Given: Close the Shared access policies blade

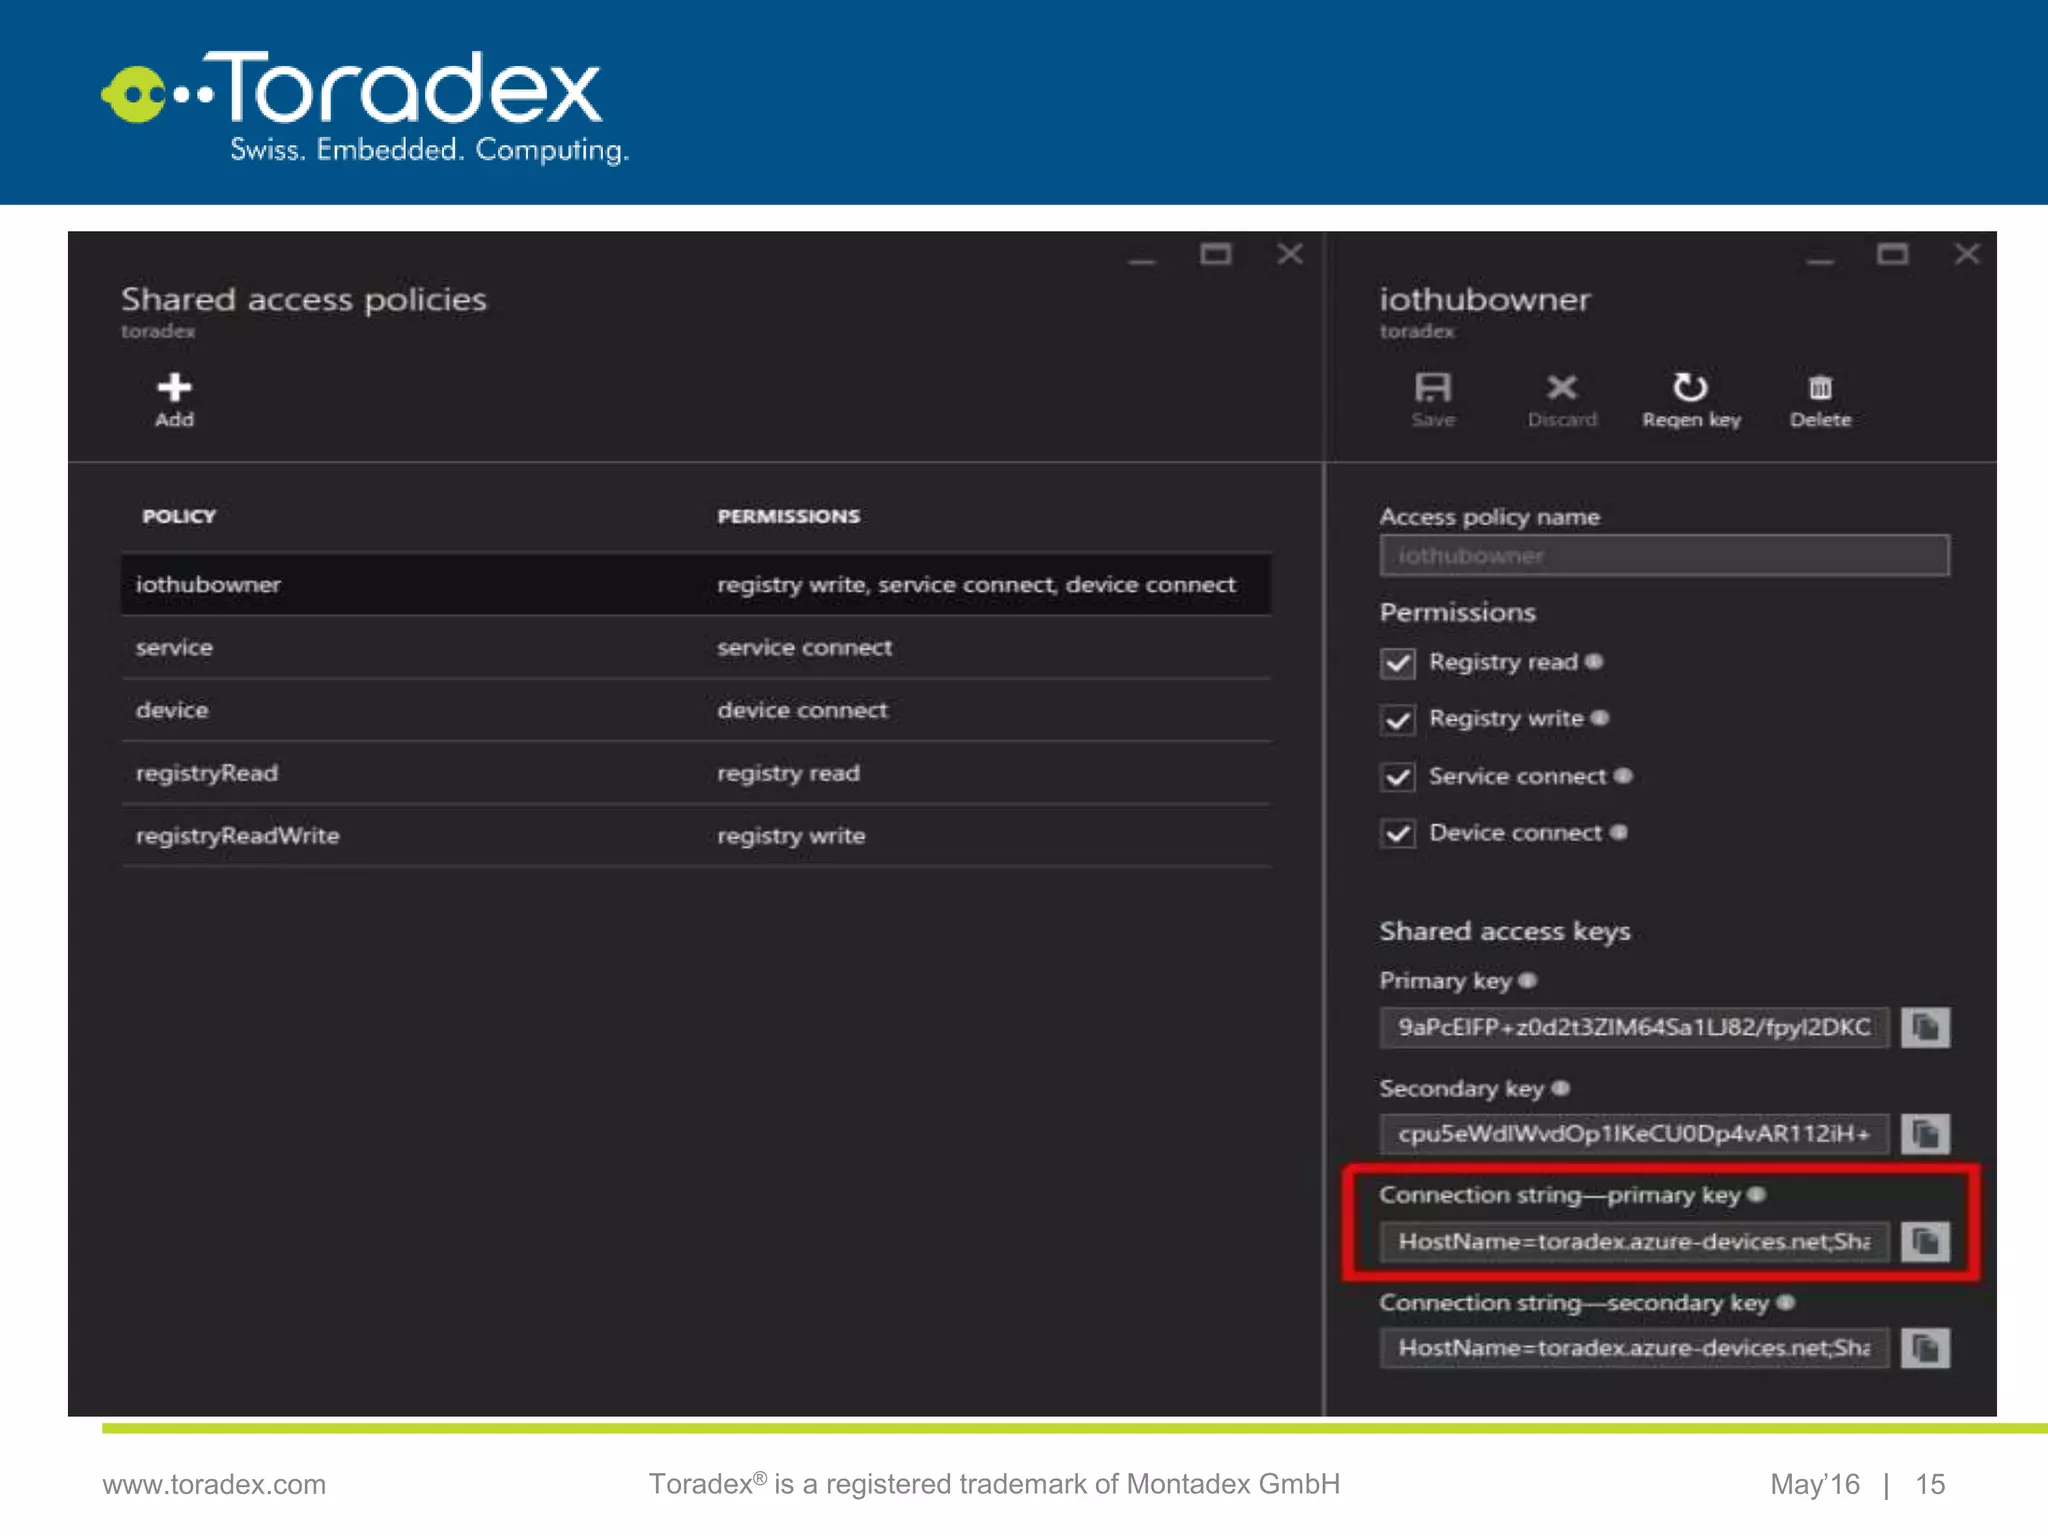Looking at the screenshot, I should point(1290,255).
